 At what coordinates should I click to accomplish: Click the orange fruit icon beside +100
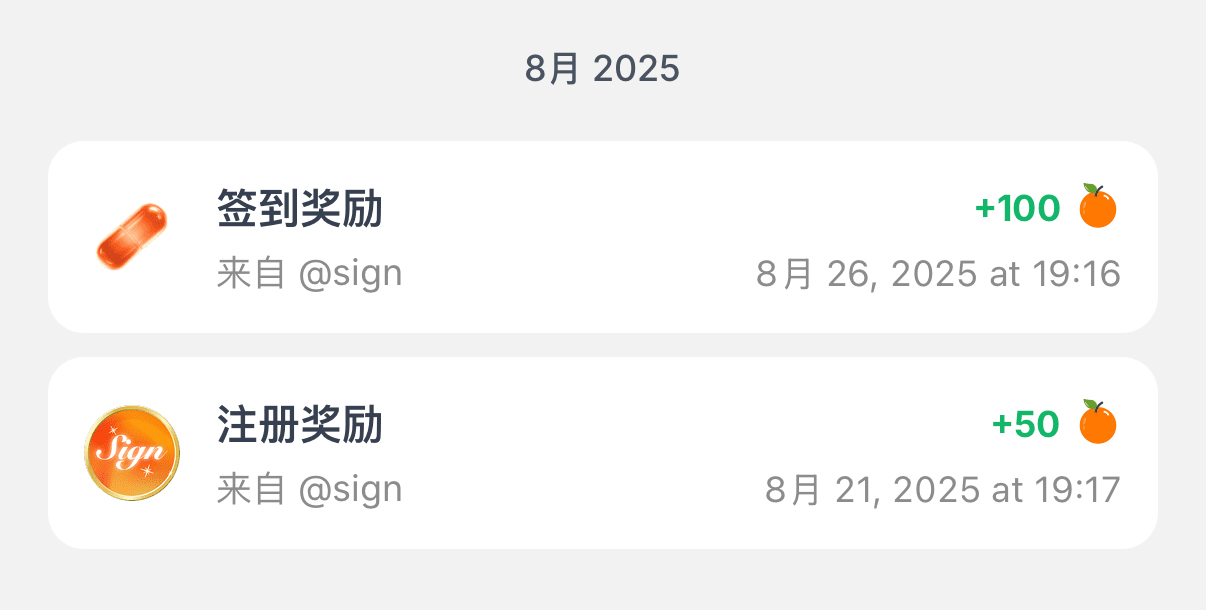click(x=1098, y=207)
